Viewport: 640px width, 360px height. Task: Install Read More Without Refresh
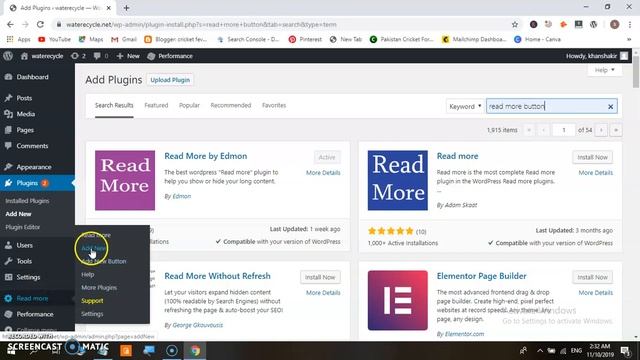click(320, 277)
